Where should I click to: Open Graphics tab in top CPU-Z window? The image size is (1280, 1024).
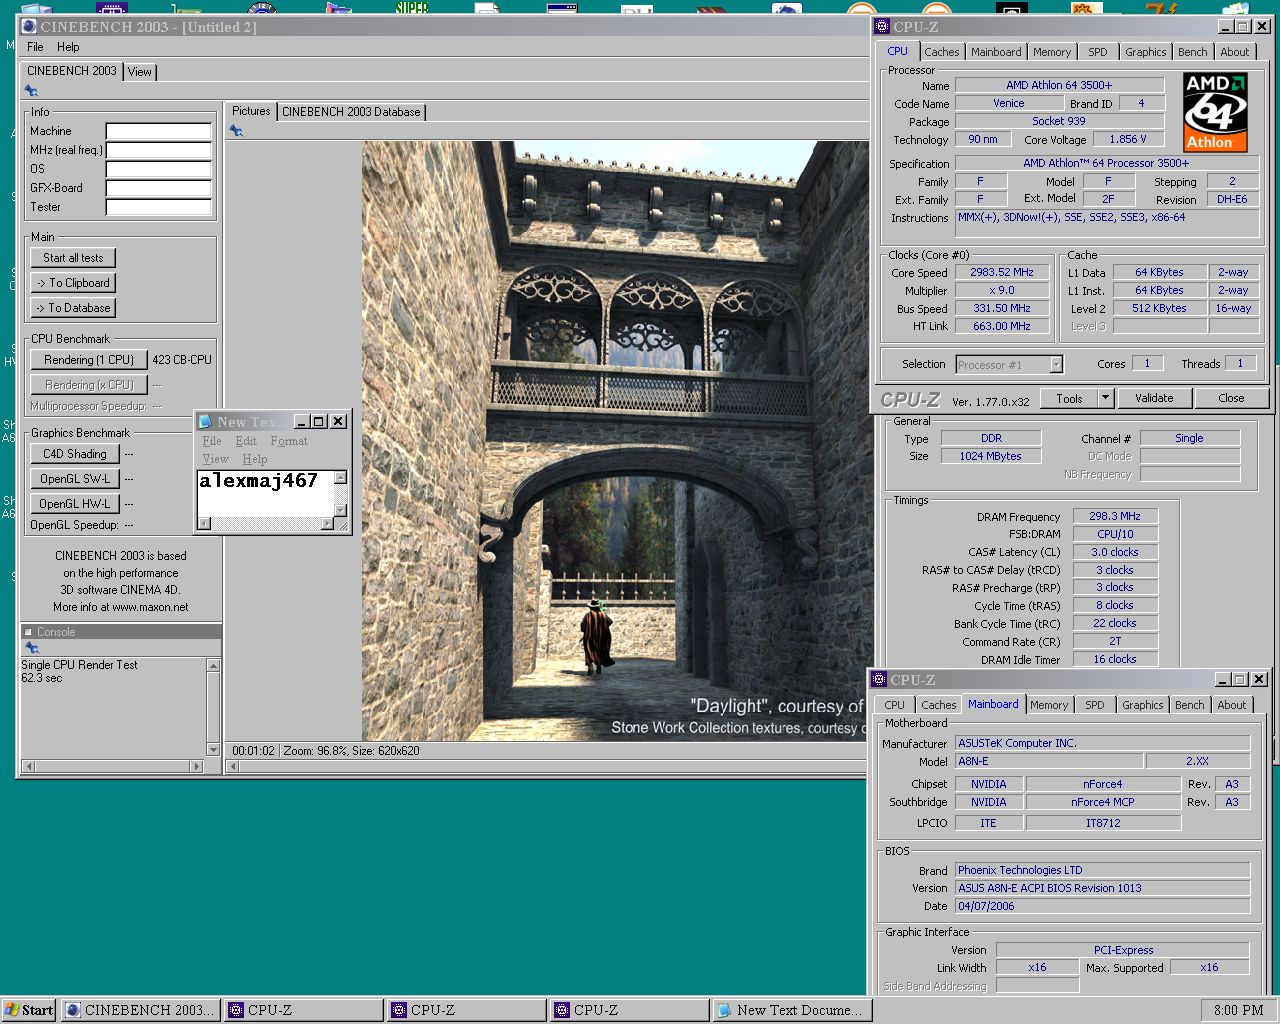pos(1145,52)
